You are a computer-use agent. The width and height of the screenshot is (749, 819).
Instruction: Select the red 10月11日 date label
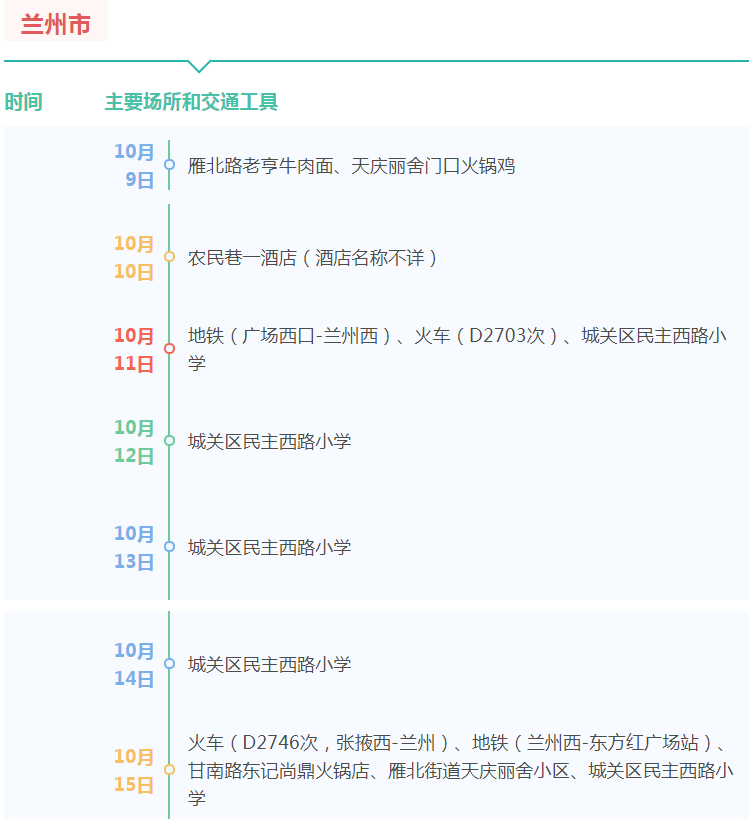click(x=134, y=349)
